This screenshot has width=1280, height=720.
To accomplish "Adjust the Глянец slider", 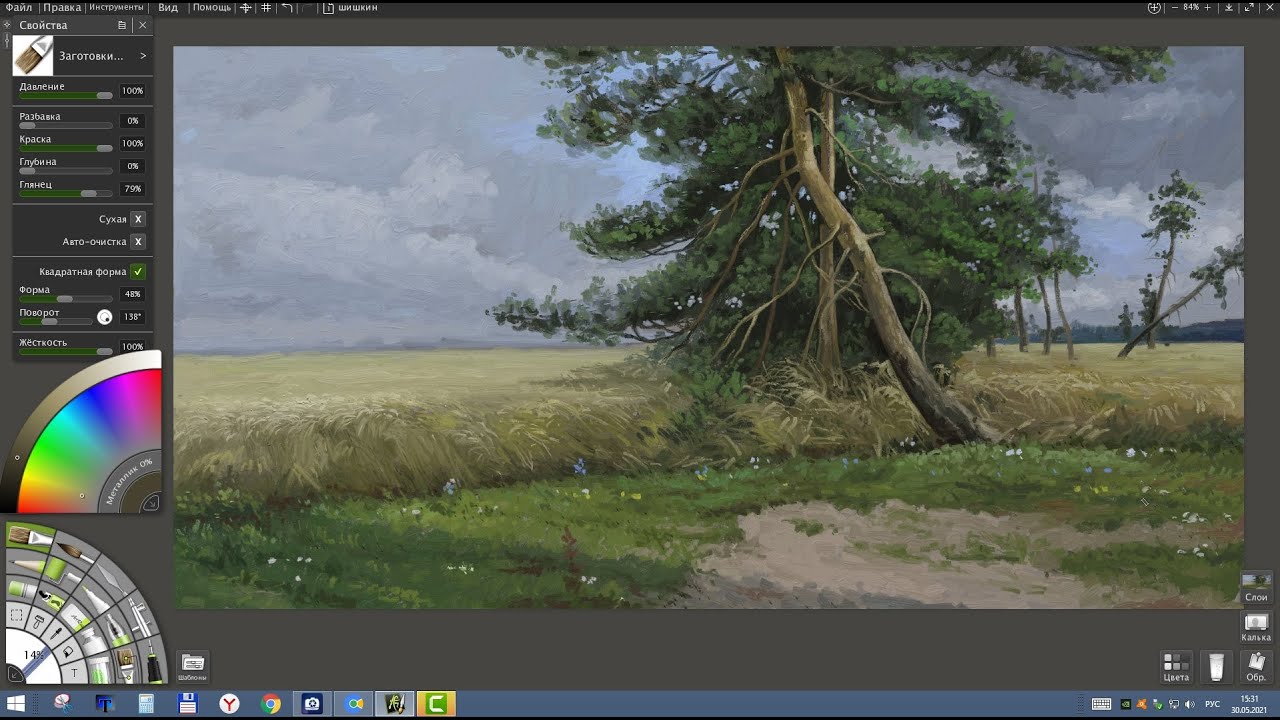I will [x=66, y=193].
